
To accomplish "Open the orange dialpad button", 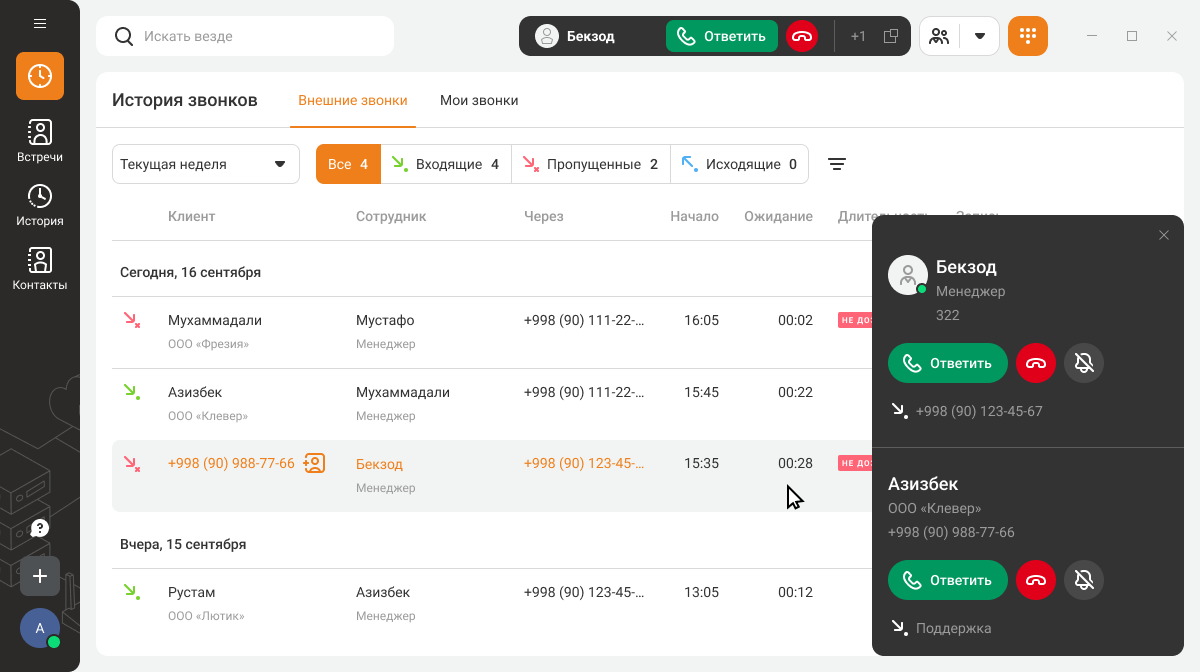I will [1027, 36].
